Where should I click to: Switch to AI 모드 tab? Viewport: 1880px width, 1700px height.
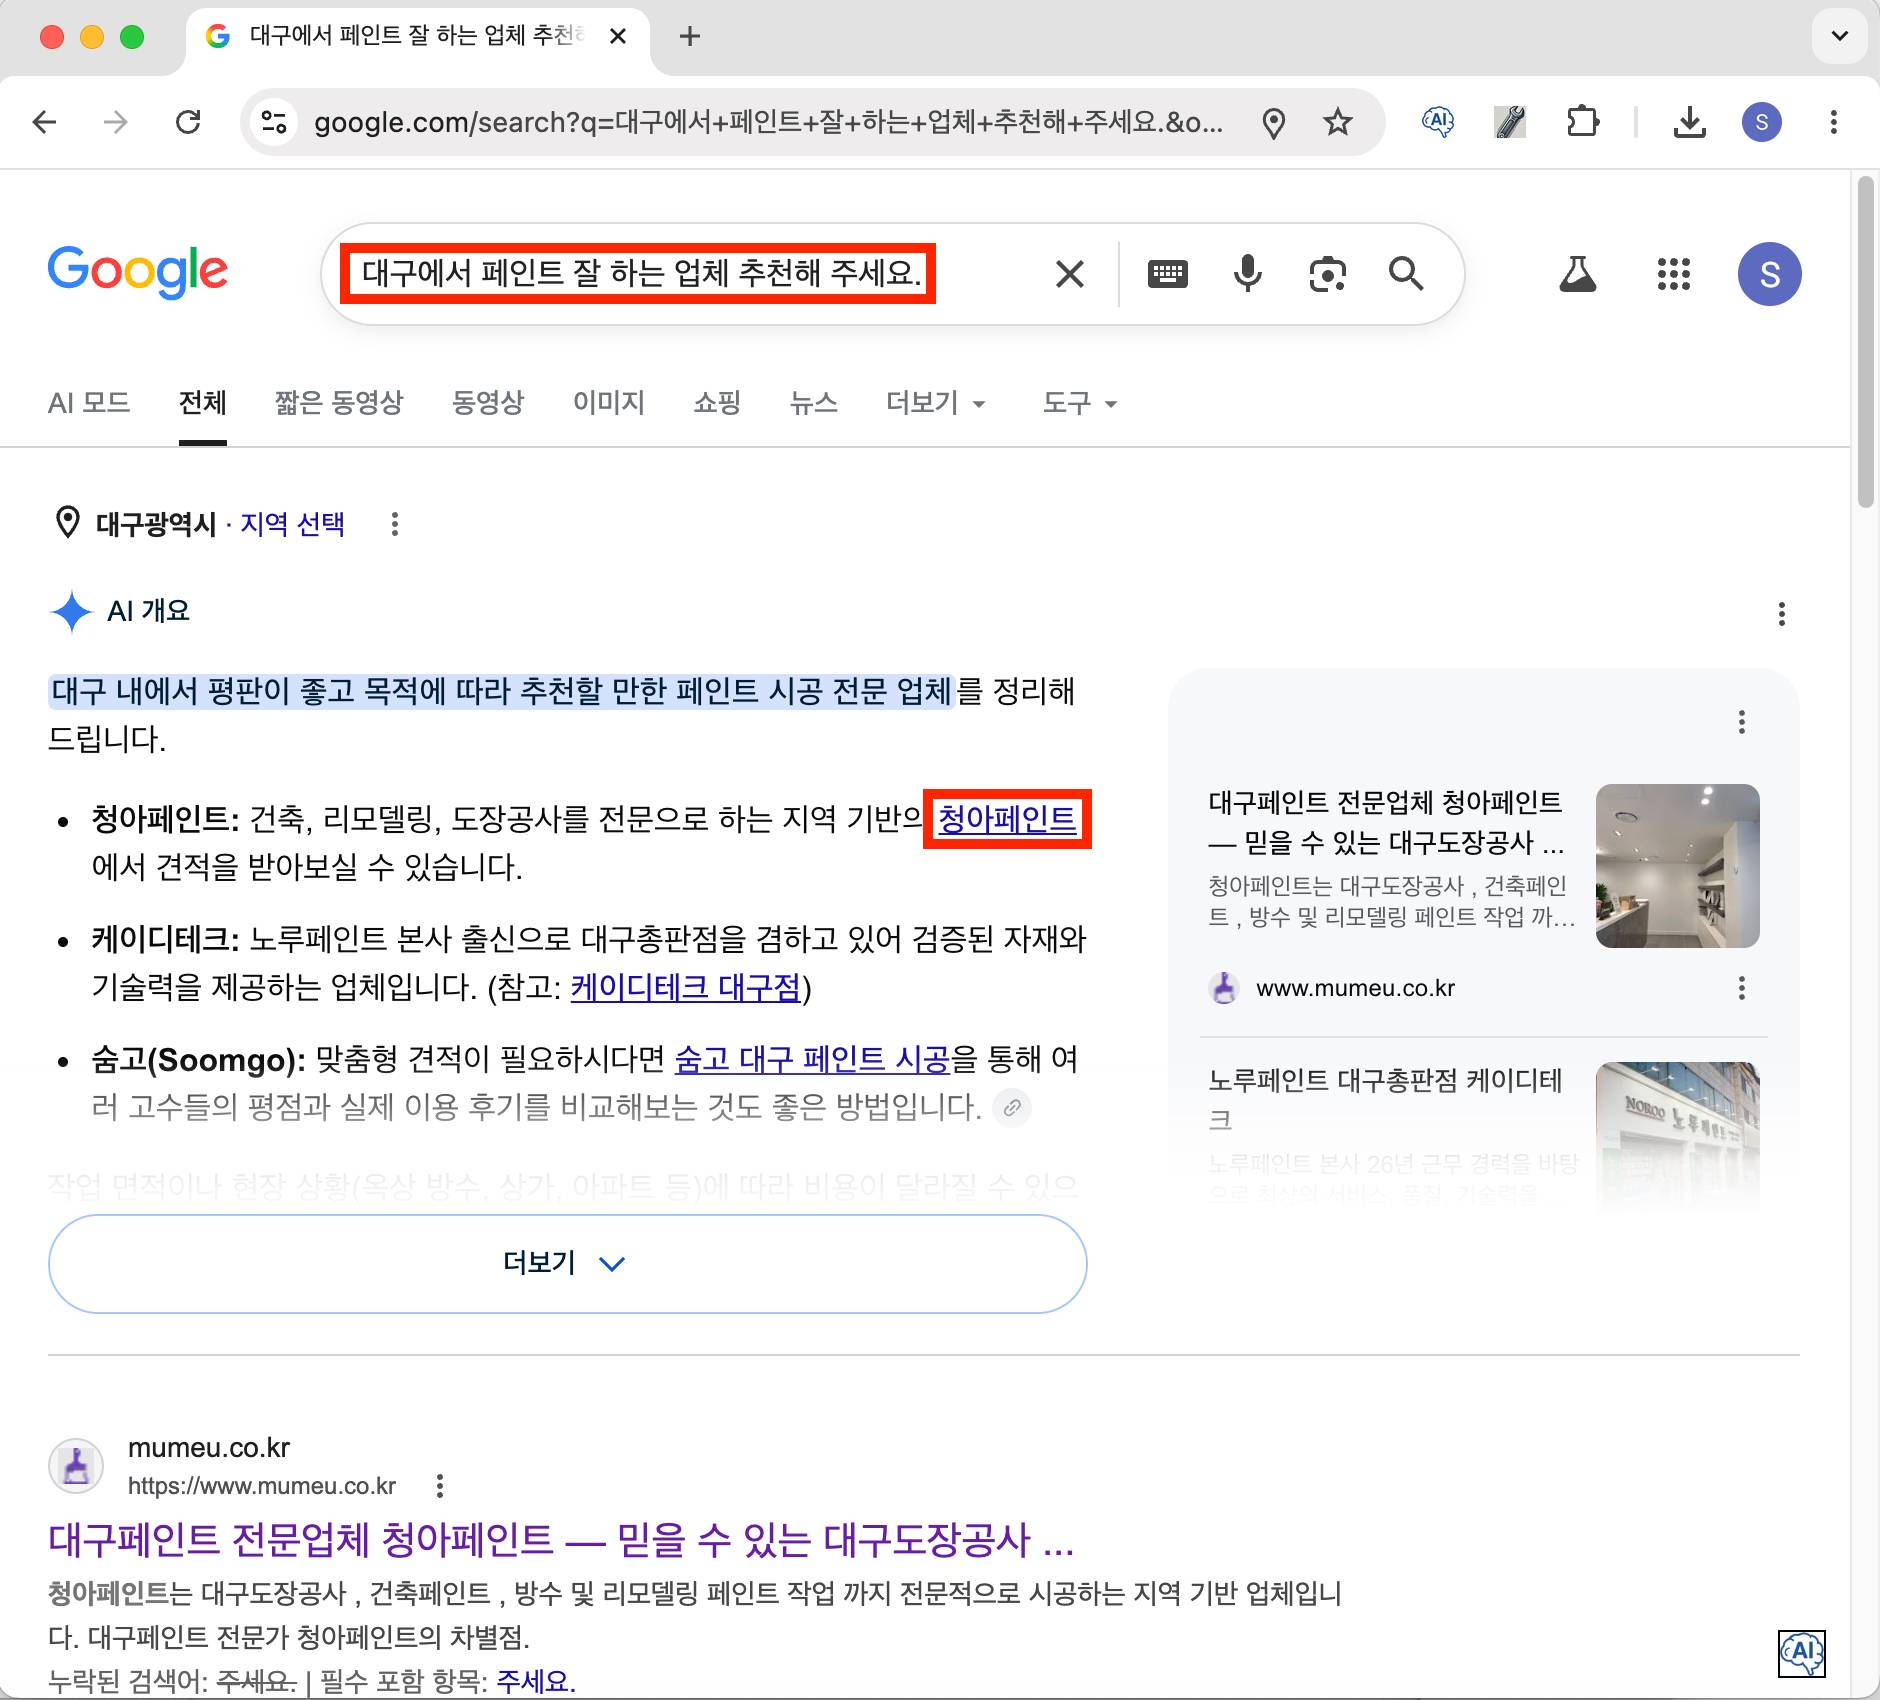coord(89,403)
